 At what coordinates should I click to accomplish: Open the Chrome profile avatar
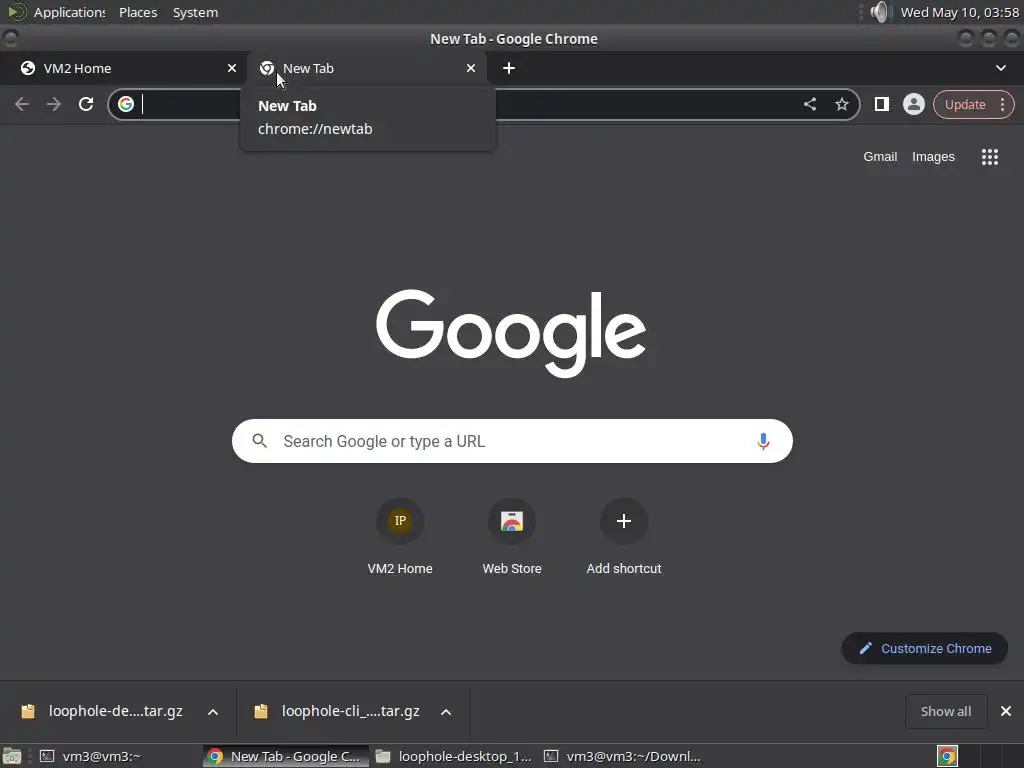[914, 104]
